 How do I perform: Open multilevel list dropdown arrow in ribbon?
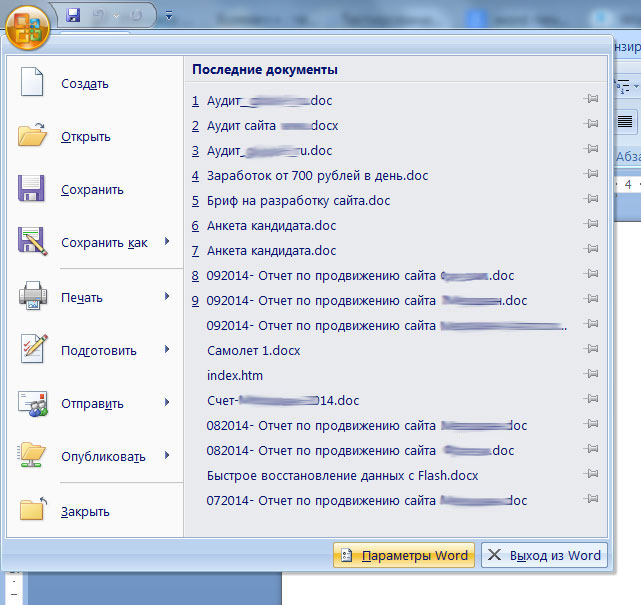[636, 86]
